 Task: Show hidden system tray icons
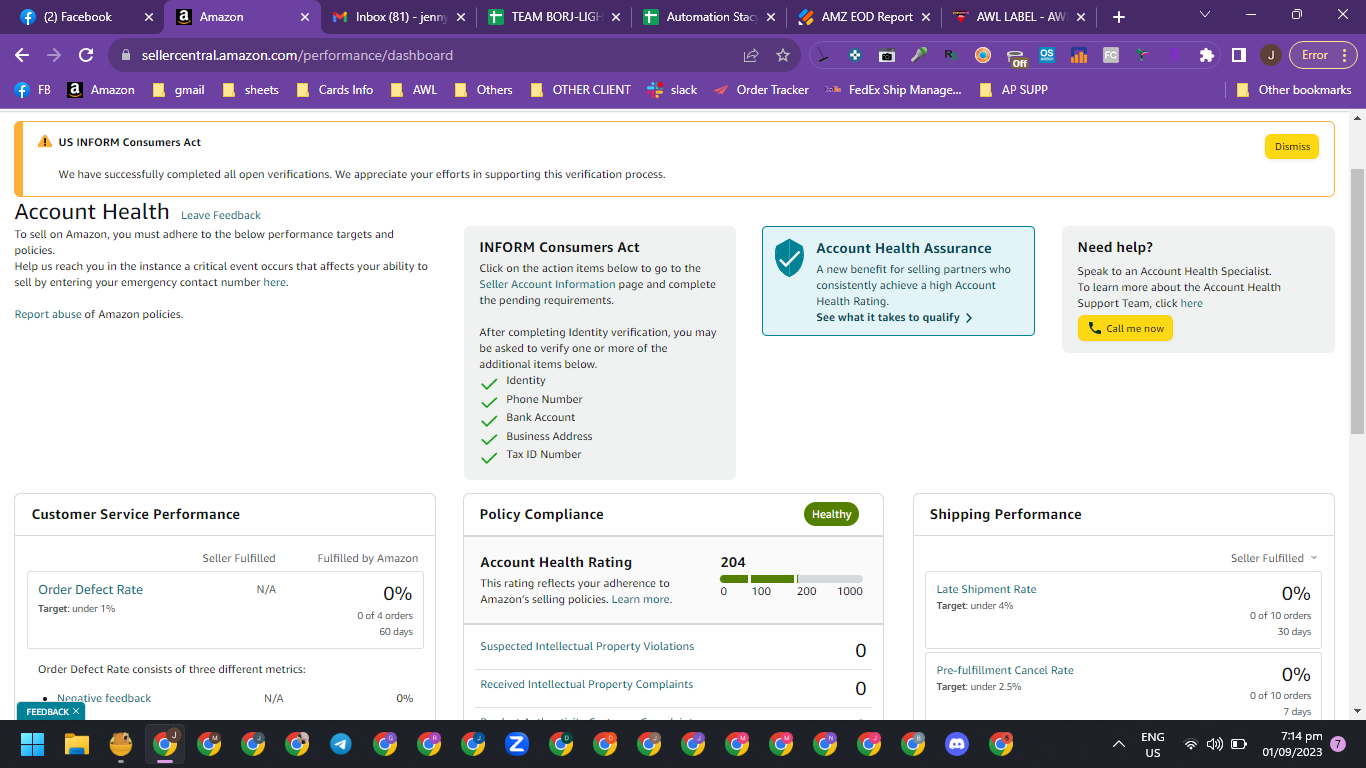(1119, 744)
